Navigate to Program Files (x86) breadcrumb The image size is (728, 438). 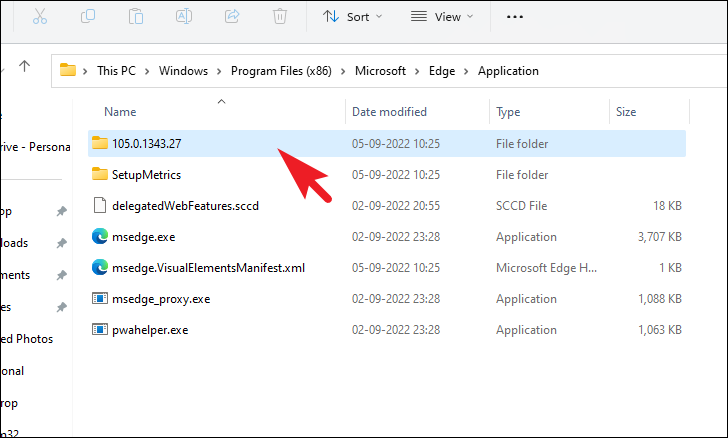(x=281, y=71)
